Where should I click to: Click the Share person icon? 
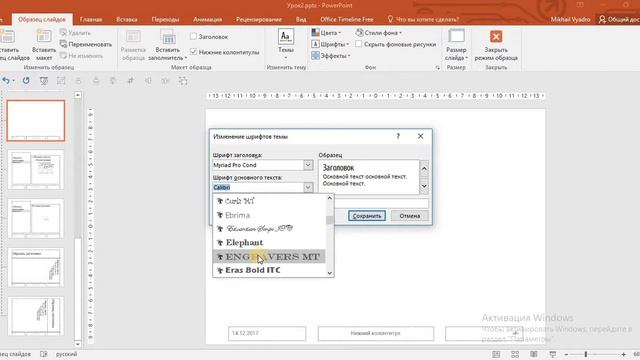[602, 19]
